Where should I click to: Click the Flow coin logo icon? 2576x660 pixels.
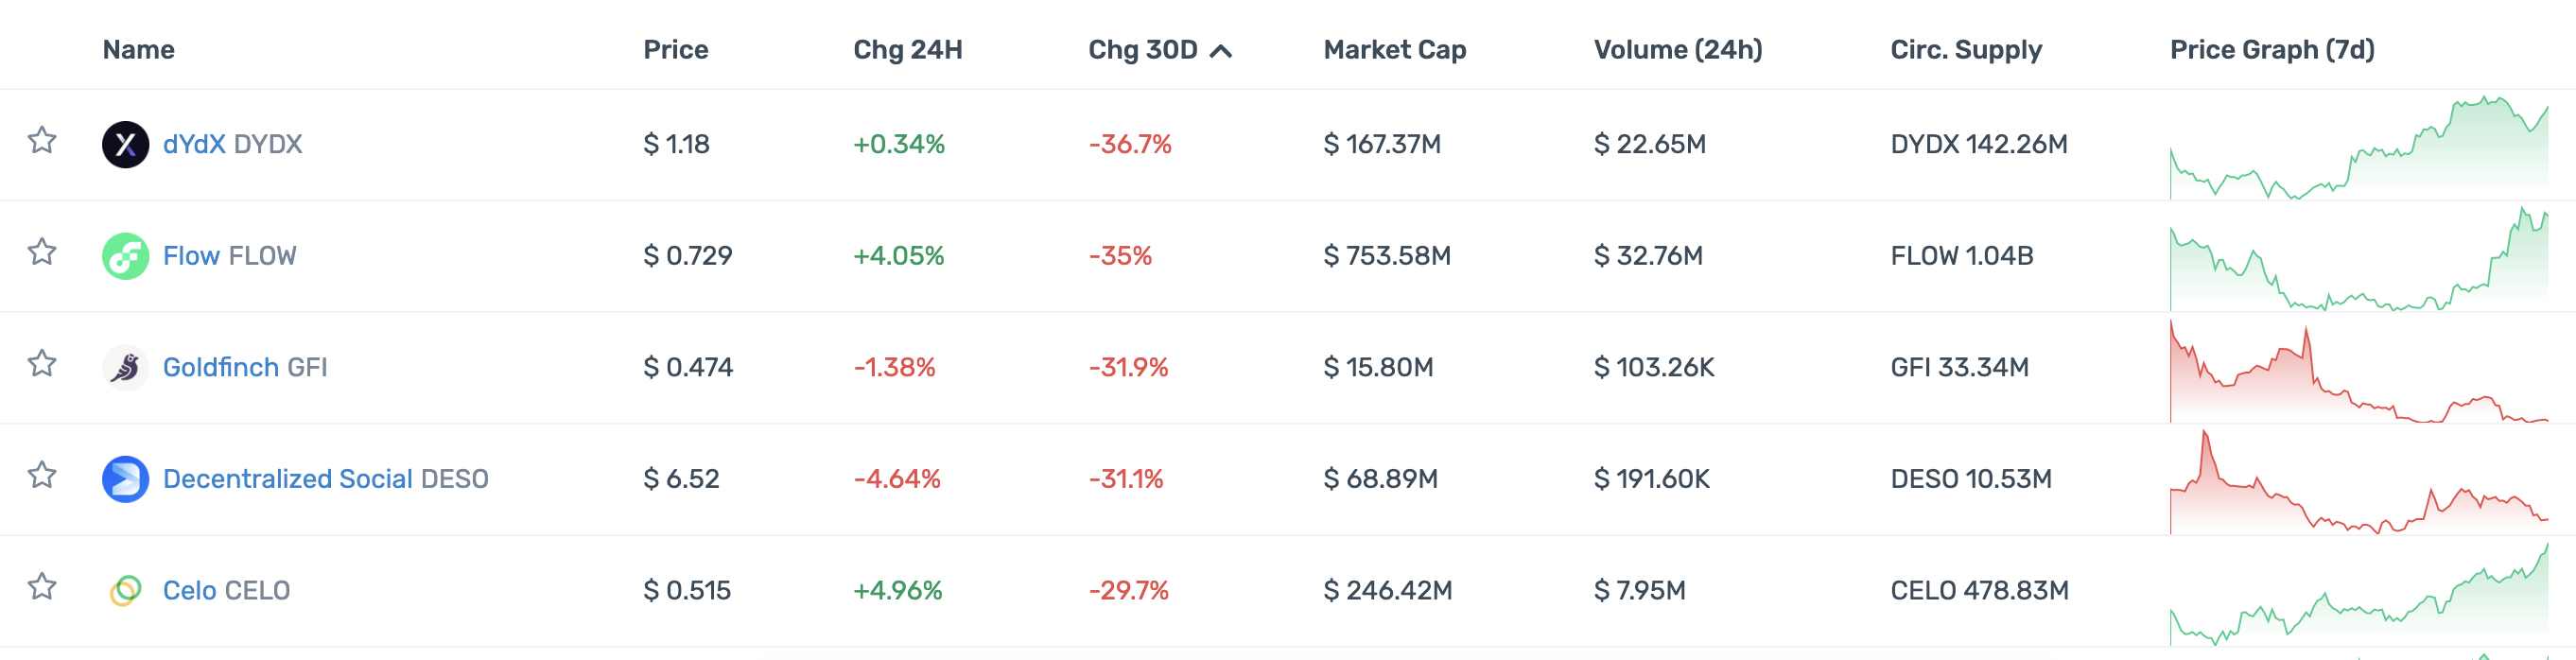pos(125,256)
